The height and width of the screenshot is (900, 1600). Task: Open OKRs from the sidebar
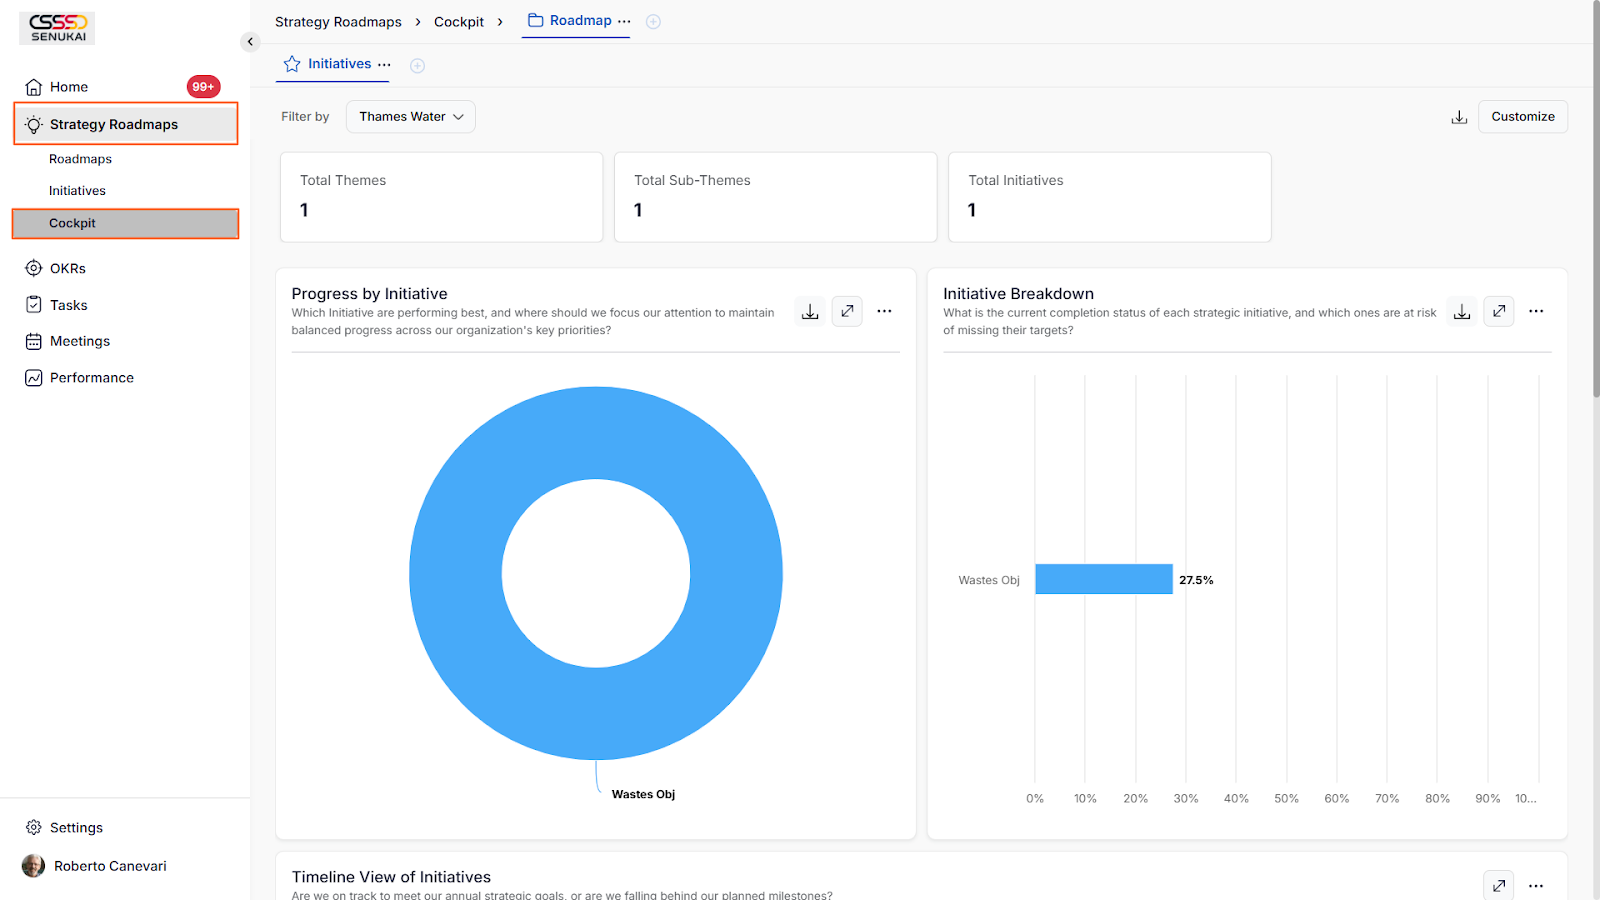pos(68,268)
